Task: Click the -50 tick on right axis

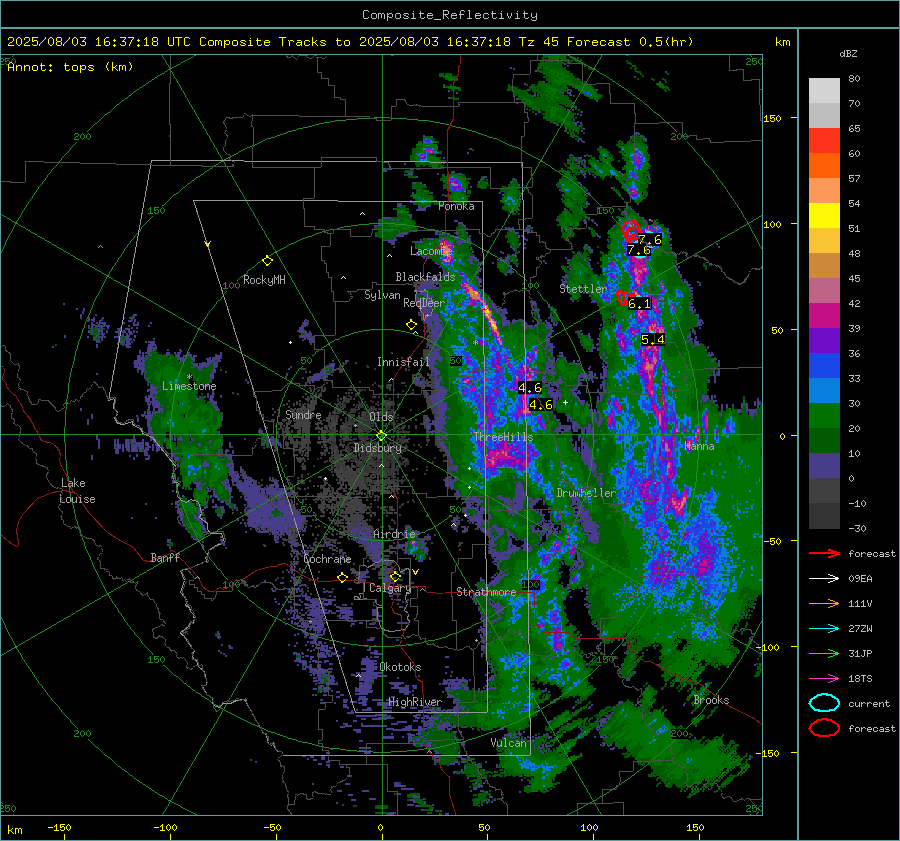Action: pos(772,541)
